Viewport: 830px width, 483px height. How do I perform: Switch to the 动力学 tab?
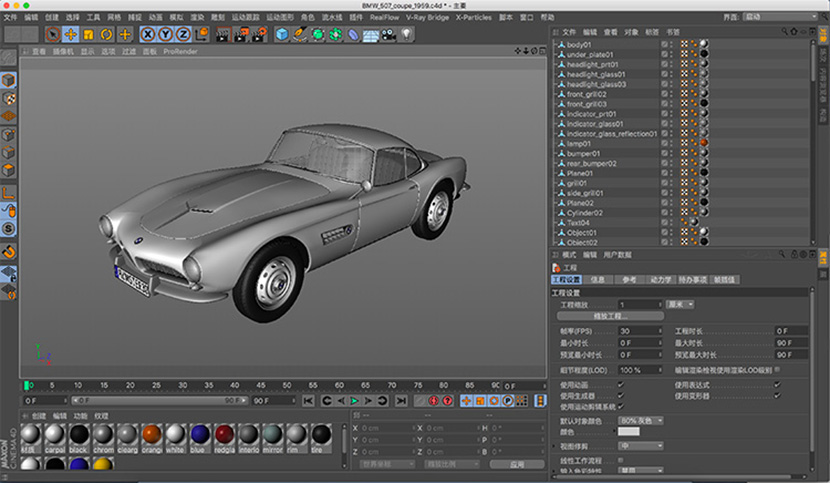coord(661,280)
